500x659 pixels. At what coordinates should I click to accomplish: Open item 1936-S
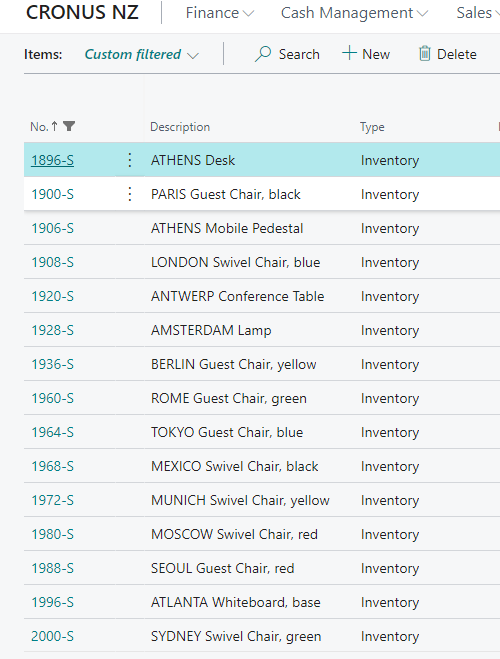click(x=53, y=364)
